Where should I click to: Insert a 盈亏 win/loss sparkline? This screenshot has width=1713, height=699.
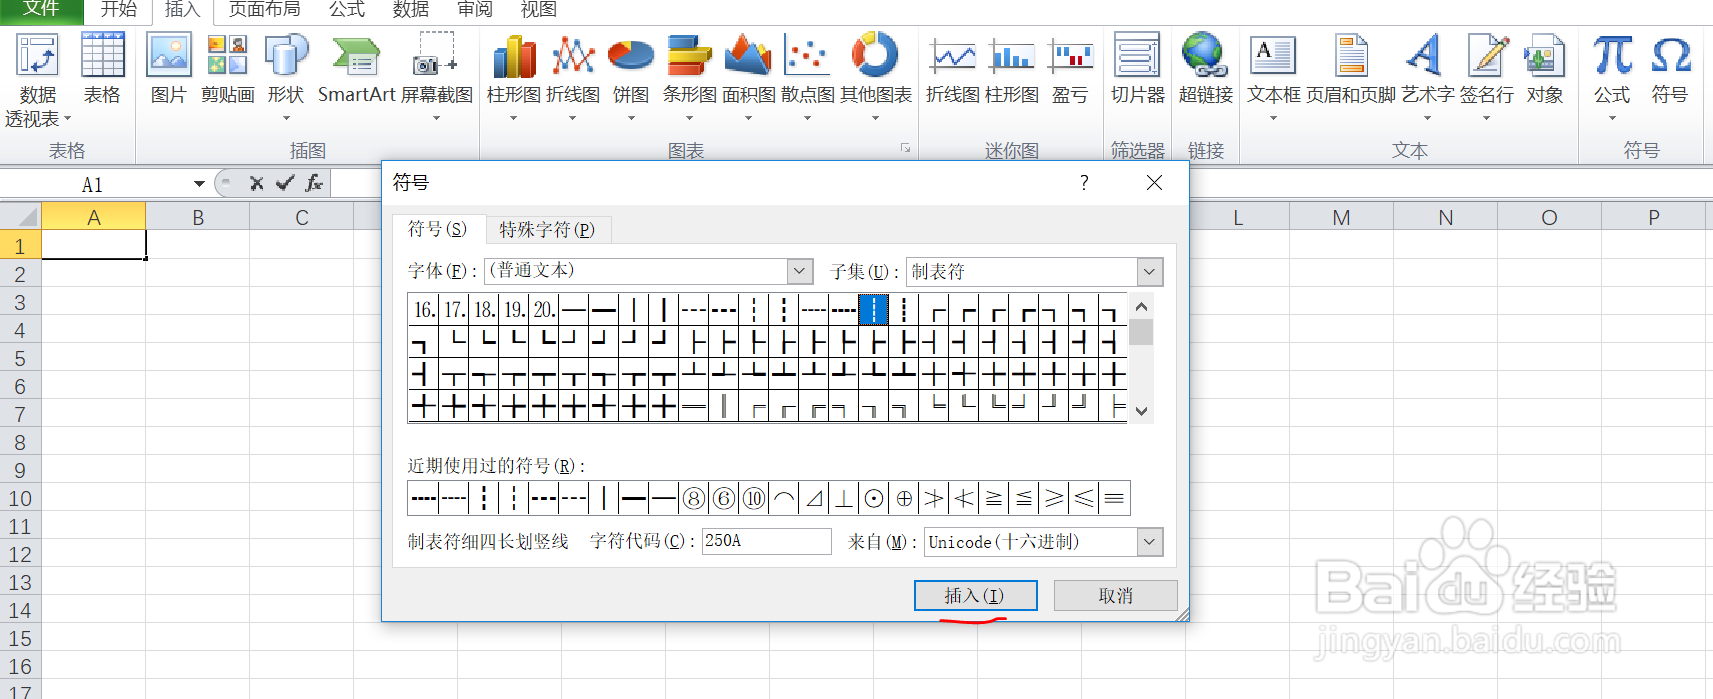click(1070, 68)
